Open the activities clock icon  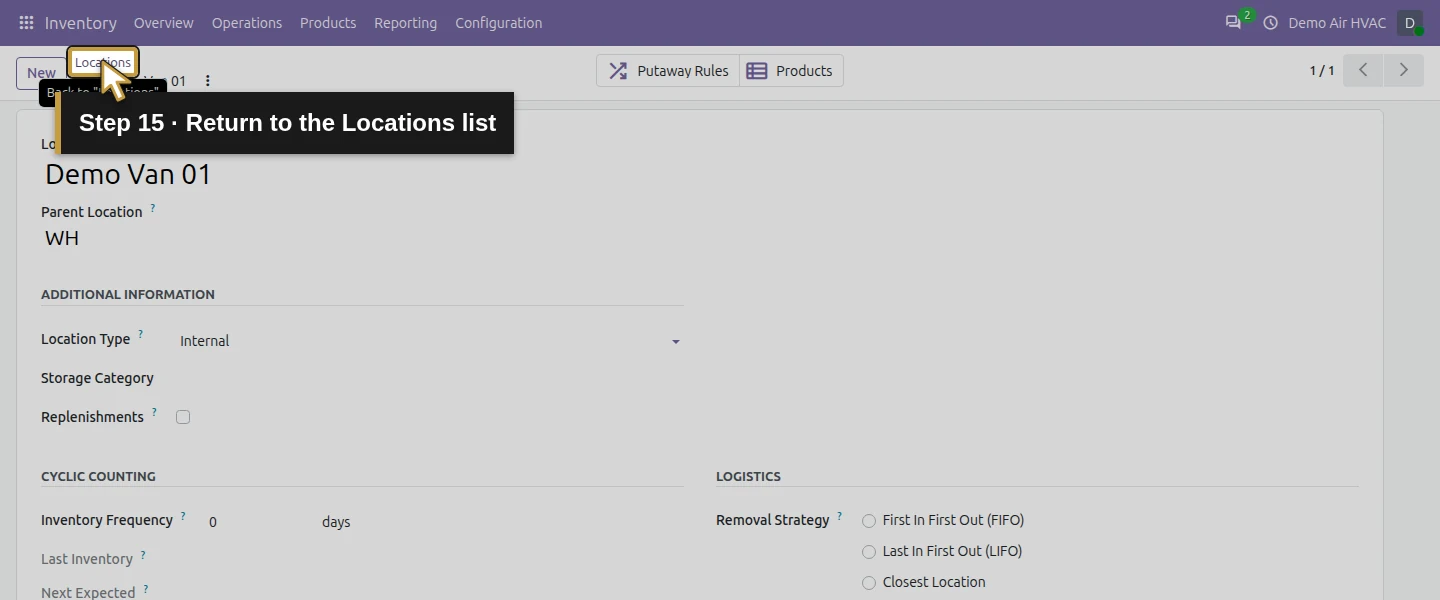coord(1270,22)
